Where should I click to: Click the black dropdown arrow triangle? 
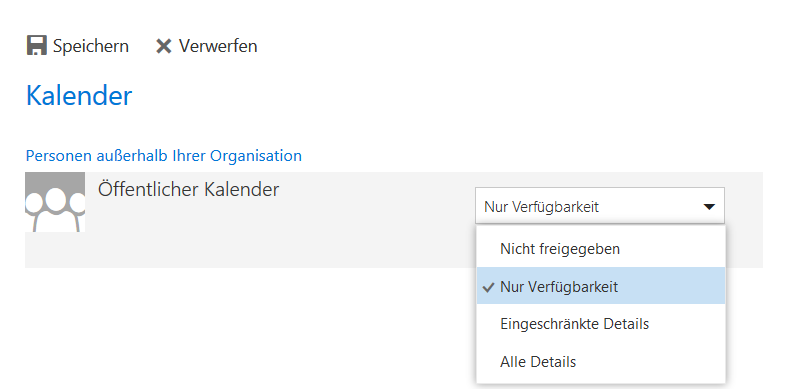pos(709,207)
